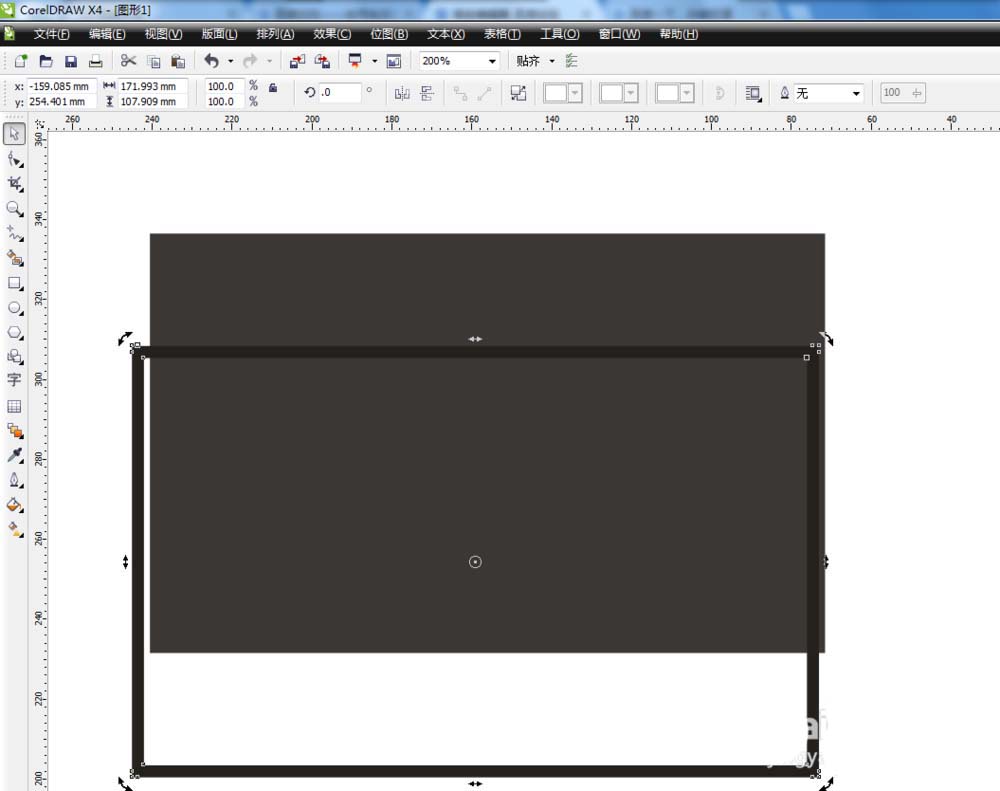The height and width of the screenshot is (791, 1000).
Task: Select the Rectangle tool
Action: (15, 283)
